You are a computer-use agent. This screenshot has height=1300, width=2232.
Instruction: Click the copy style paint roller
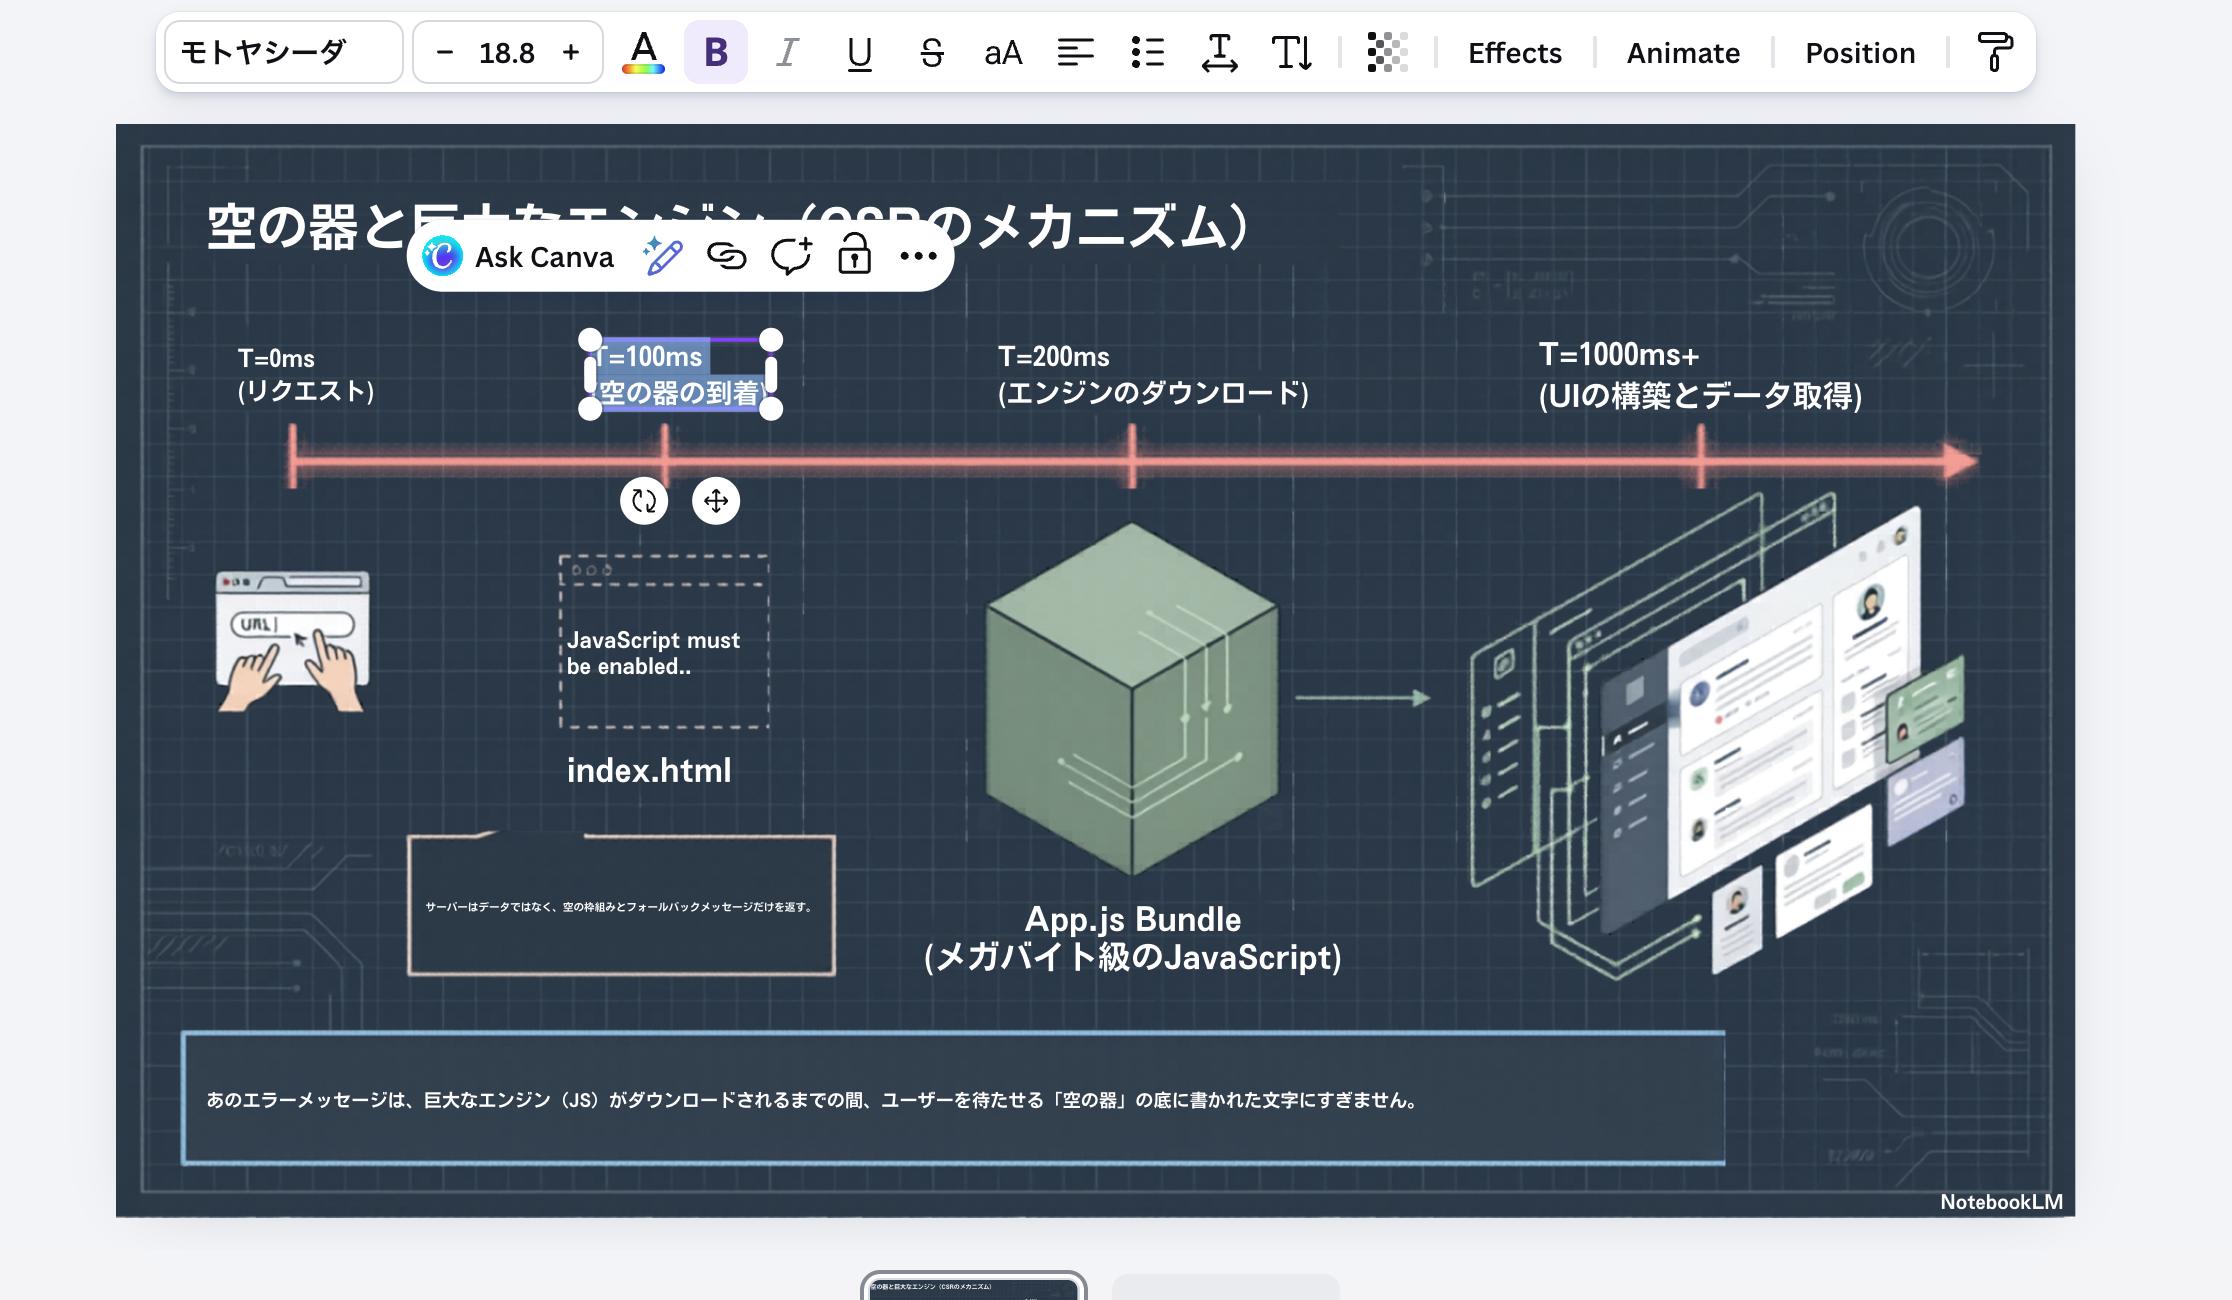[x=1994, y=52]
